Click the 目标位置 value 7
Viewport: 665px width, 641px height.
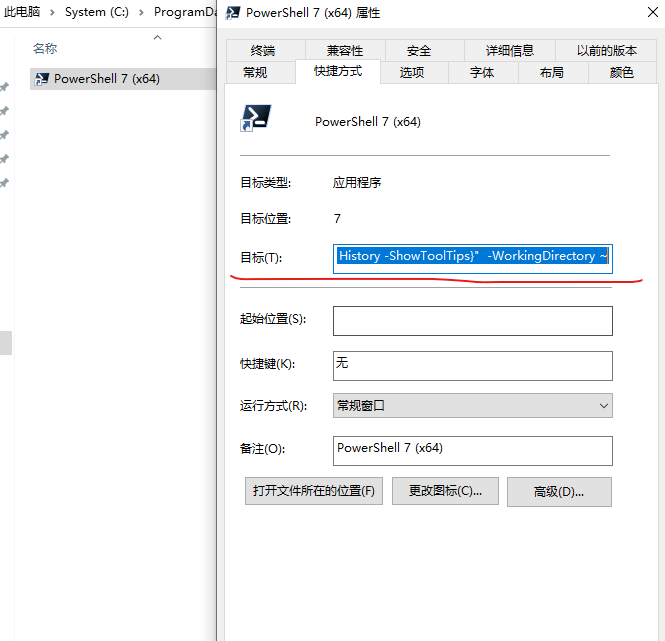[x=337, y=219]
